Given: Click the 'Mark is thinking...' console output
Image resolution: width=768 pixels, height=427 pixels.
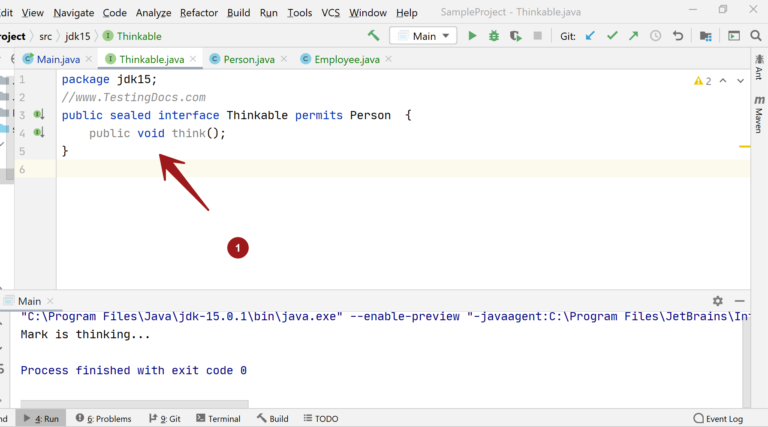Looking at the screenshot, I should (x=85, y=334).
